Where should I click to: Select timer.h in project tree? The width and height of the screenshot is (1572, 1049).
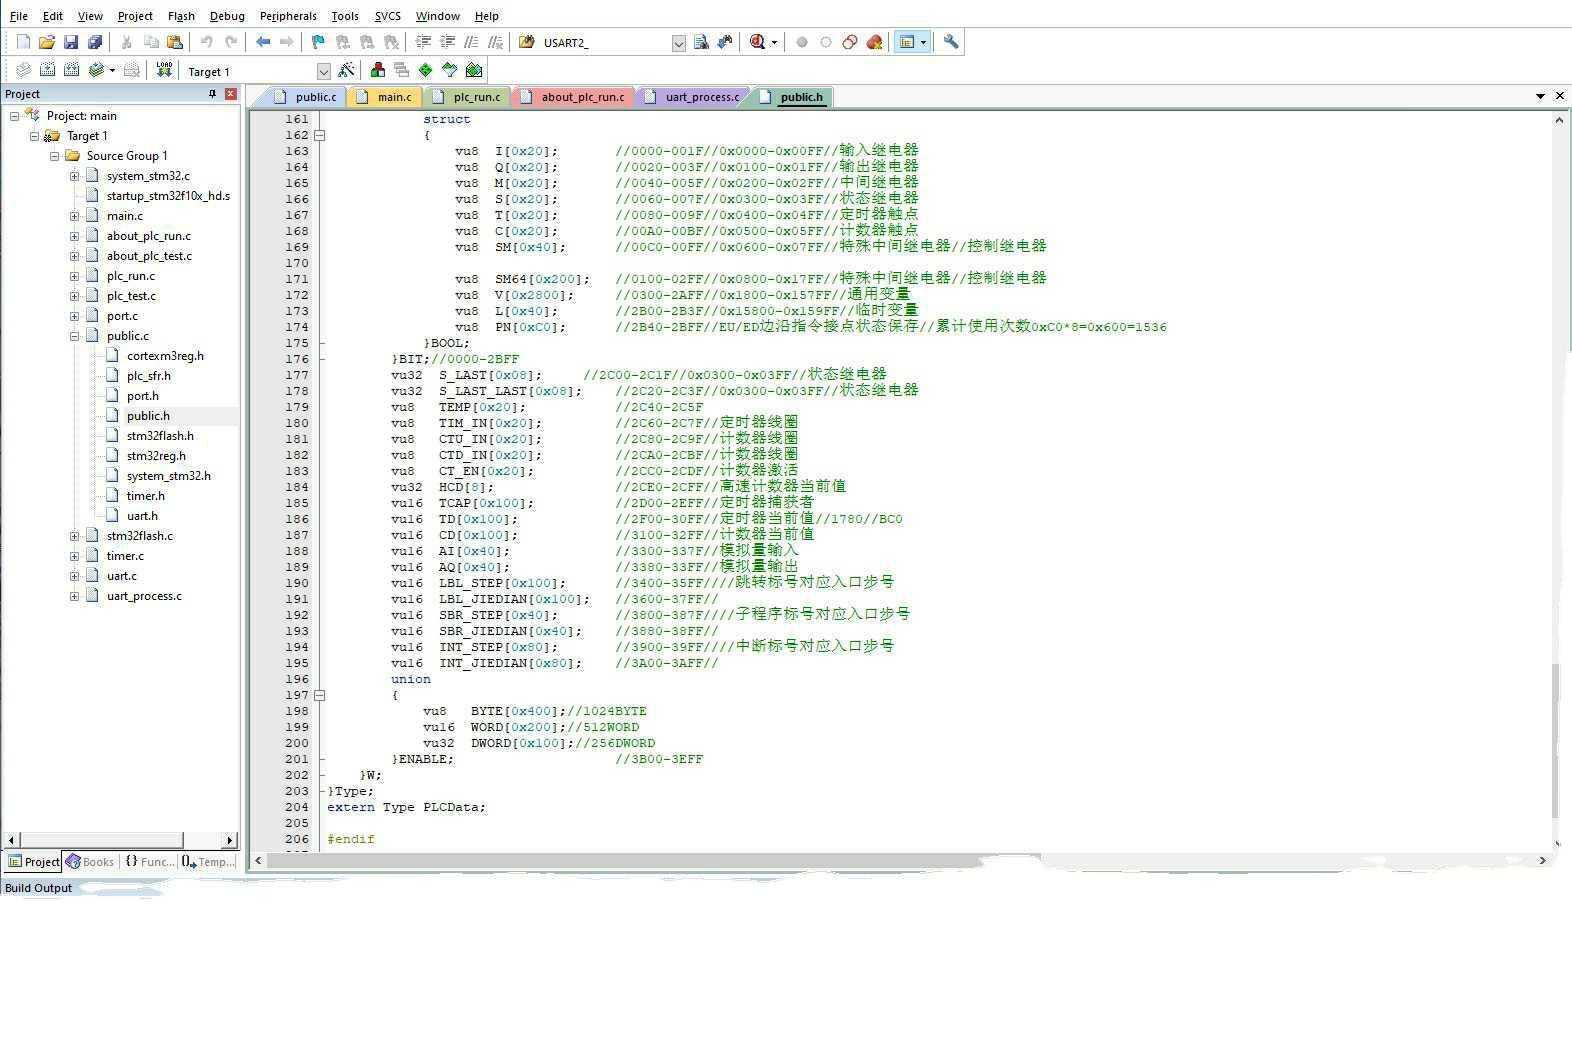pos(145,496)
